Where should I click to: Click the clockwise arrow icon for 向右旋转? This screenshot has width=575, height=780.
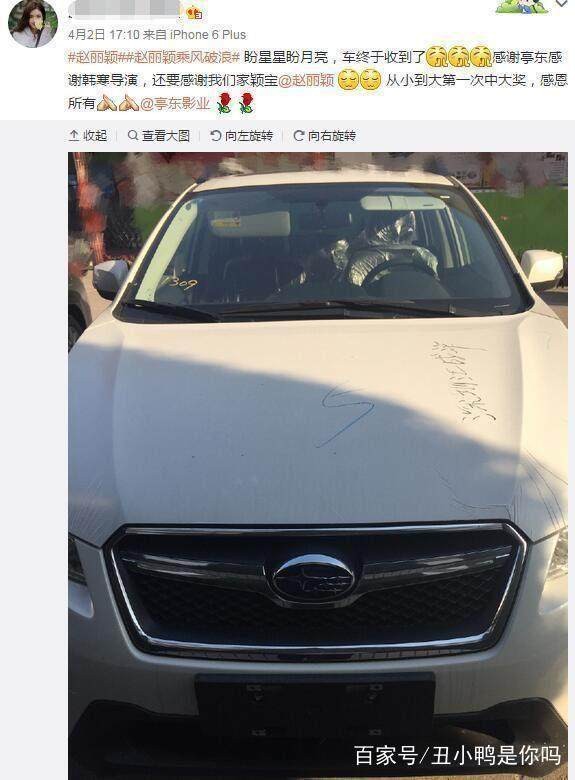tap(299, 135)
